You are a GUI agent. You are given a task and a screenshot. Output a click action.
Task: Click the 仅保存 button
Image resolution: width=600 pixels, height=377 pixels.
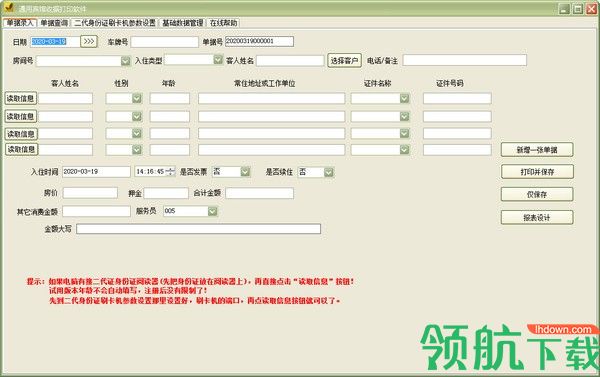click(x=537, y=194)
